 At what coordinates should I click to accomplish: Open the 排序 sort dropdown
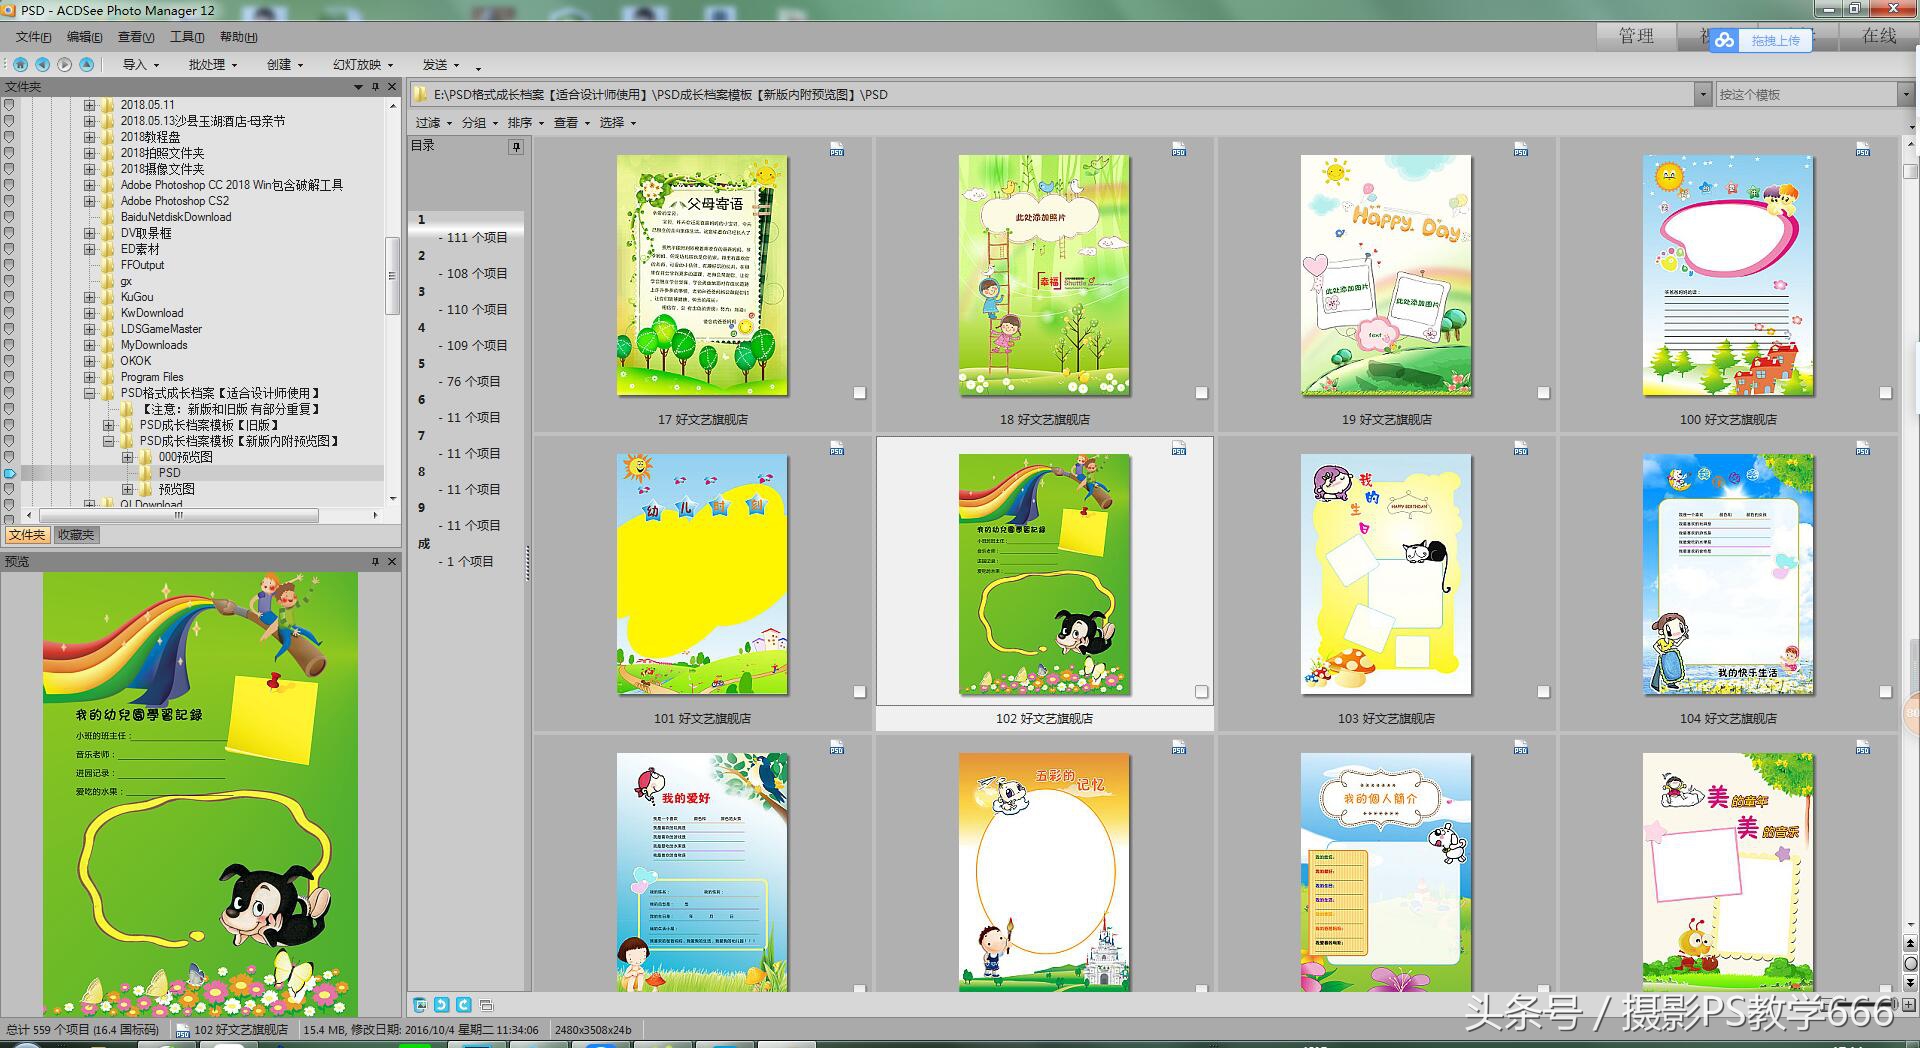point(525,122)
